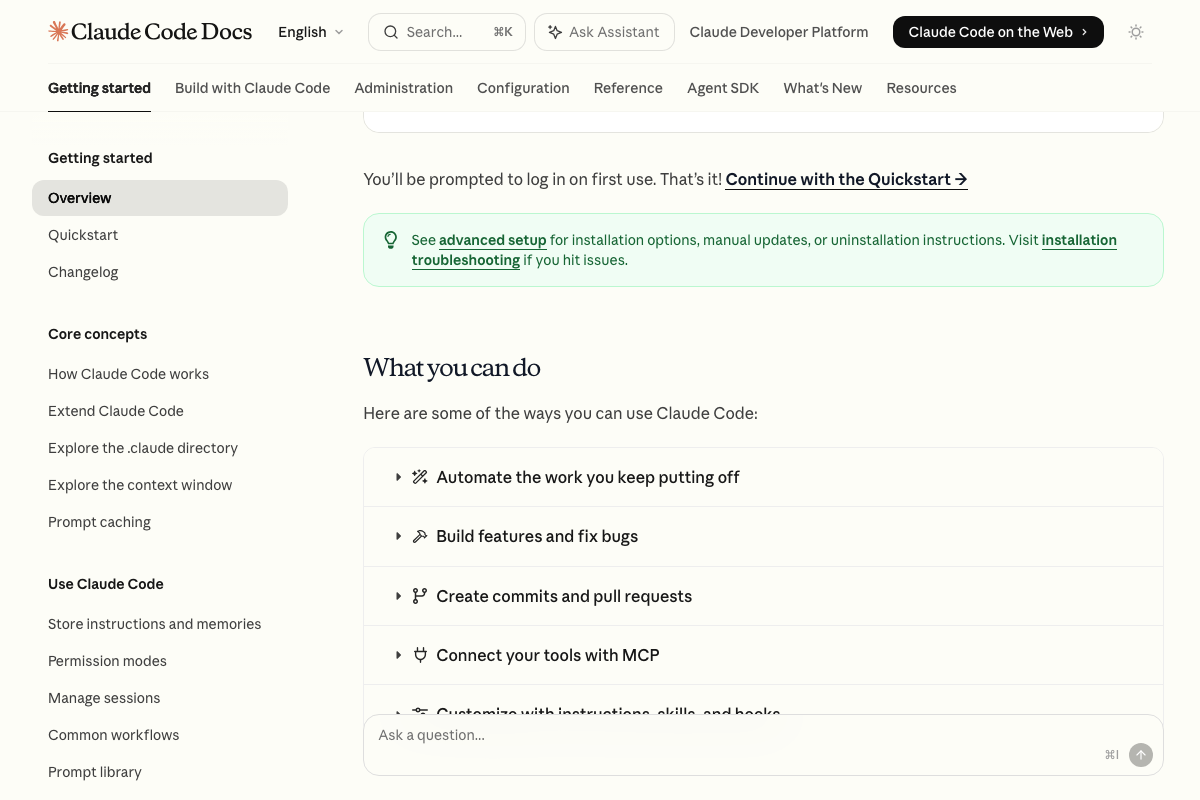This screenshot has width=1200, height=800.
Task: Toggle the light/dark theme sun icon
Action: tap(1136, 32)
